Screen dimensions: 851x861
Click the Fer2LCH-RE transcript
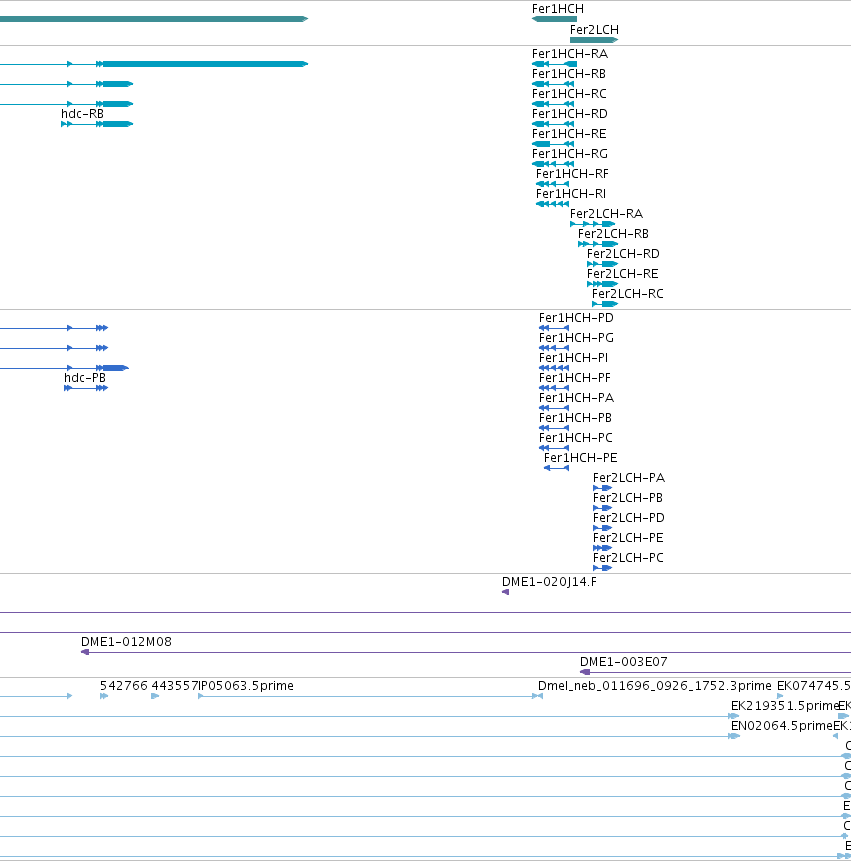pyautogui.click(x=602, y=284)
